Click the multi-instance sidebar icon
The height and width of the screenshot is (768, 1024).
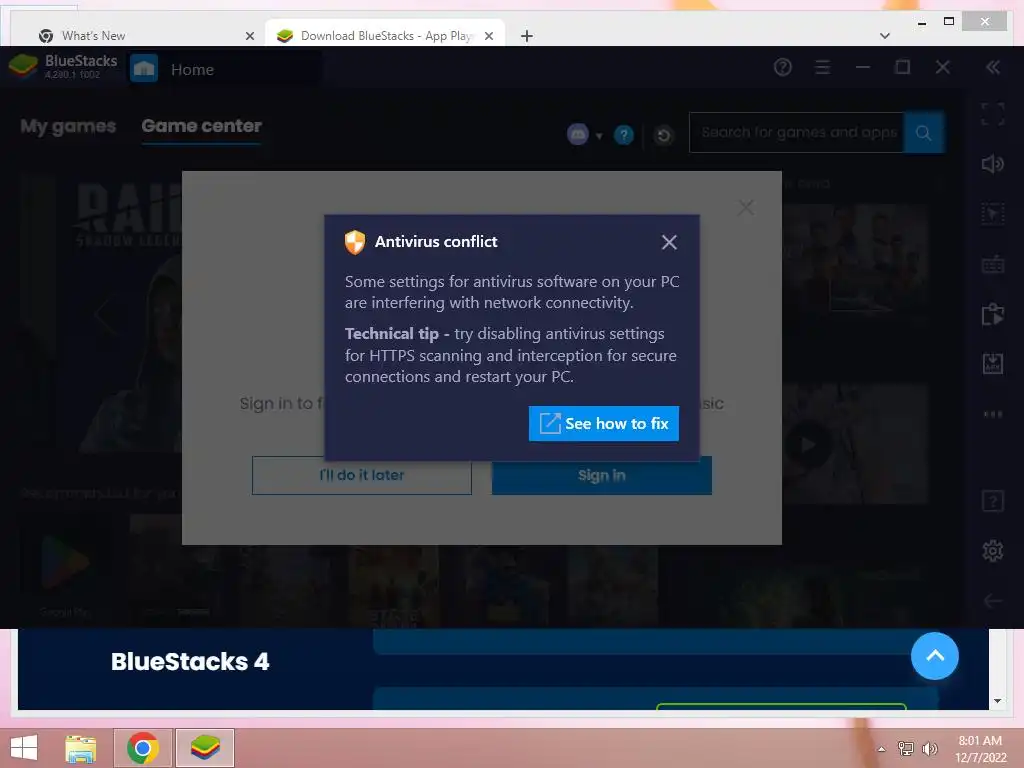pyautogui.click(x=993, y=314)
